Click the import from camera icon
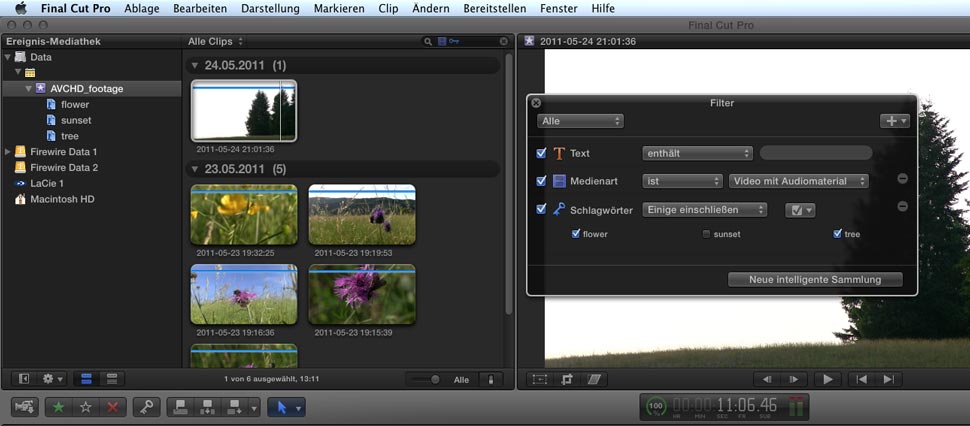This screenshot has height=426, width=970. (25, 407)
